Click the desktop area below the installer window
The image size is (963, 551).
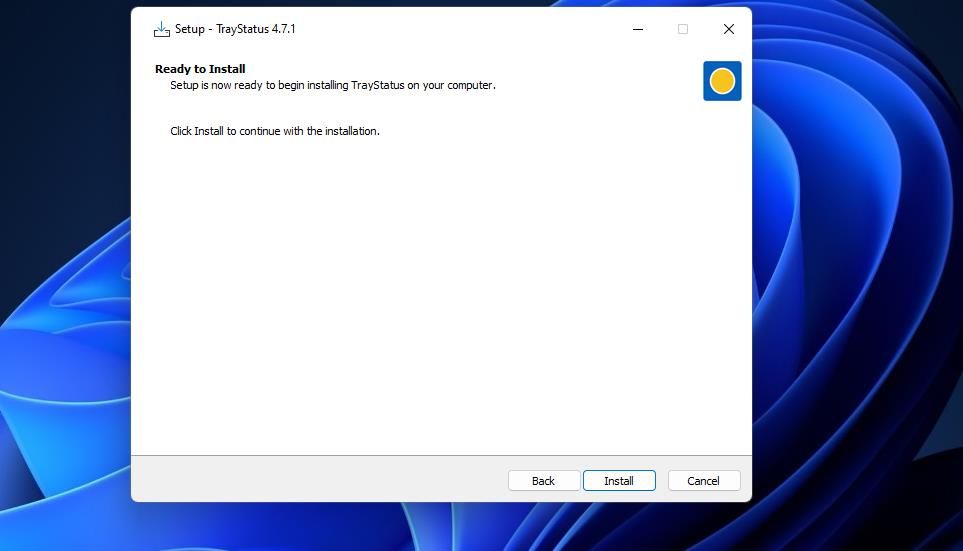(440, 527)
